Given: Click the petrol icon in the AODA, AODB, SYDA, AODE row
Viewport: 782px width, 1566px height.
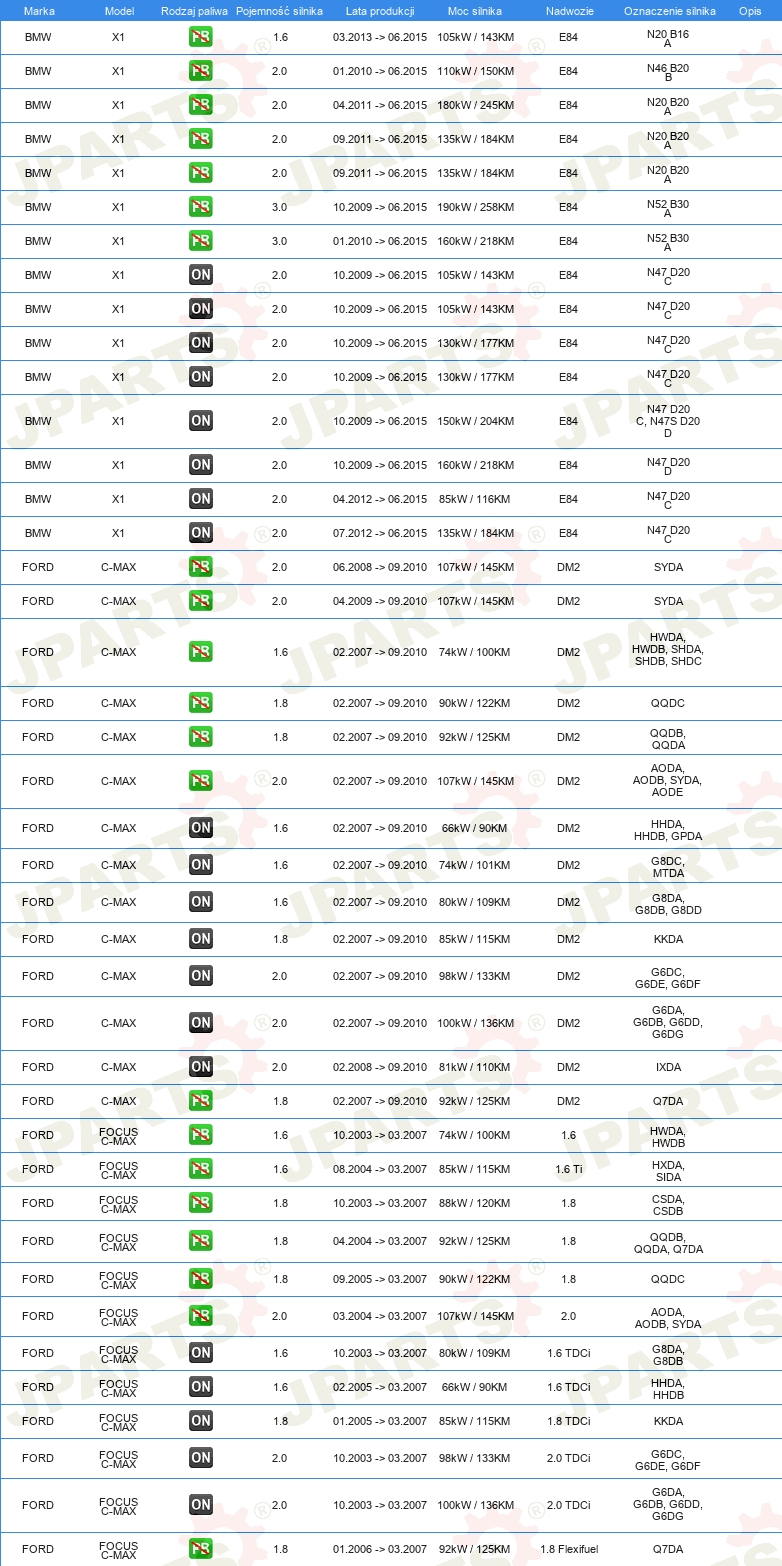Looking at the screenshot, I should [201, 781].
